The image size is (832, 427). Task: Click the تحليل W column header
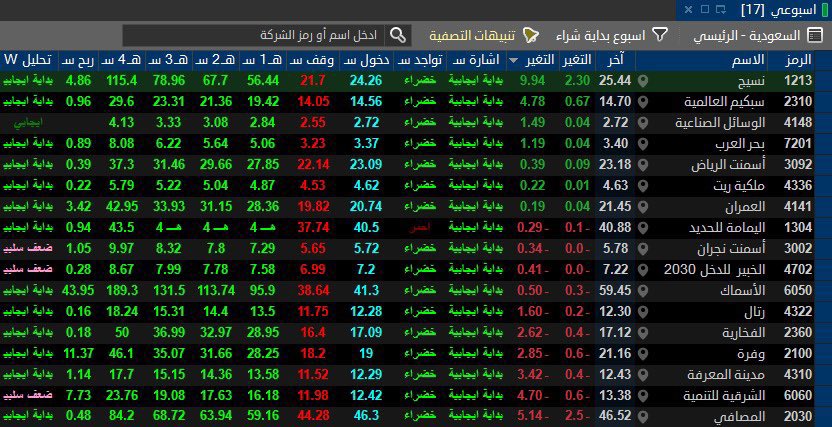(28, 60)
